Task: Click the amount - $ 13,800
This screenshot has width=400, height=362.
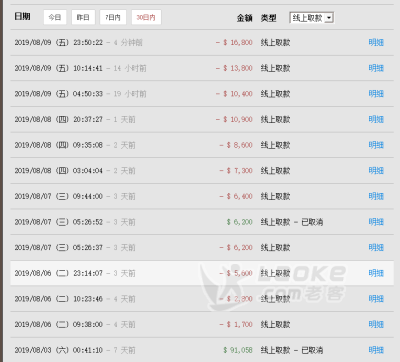Action: coord(234,68)
